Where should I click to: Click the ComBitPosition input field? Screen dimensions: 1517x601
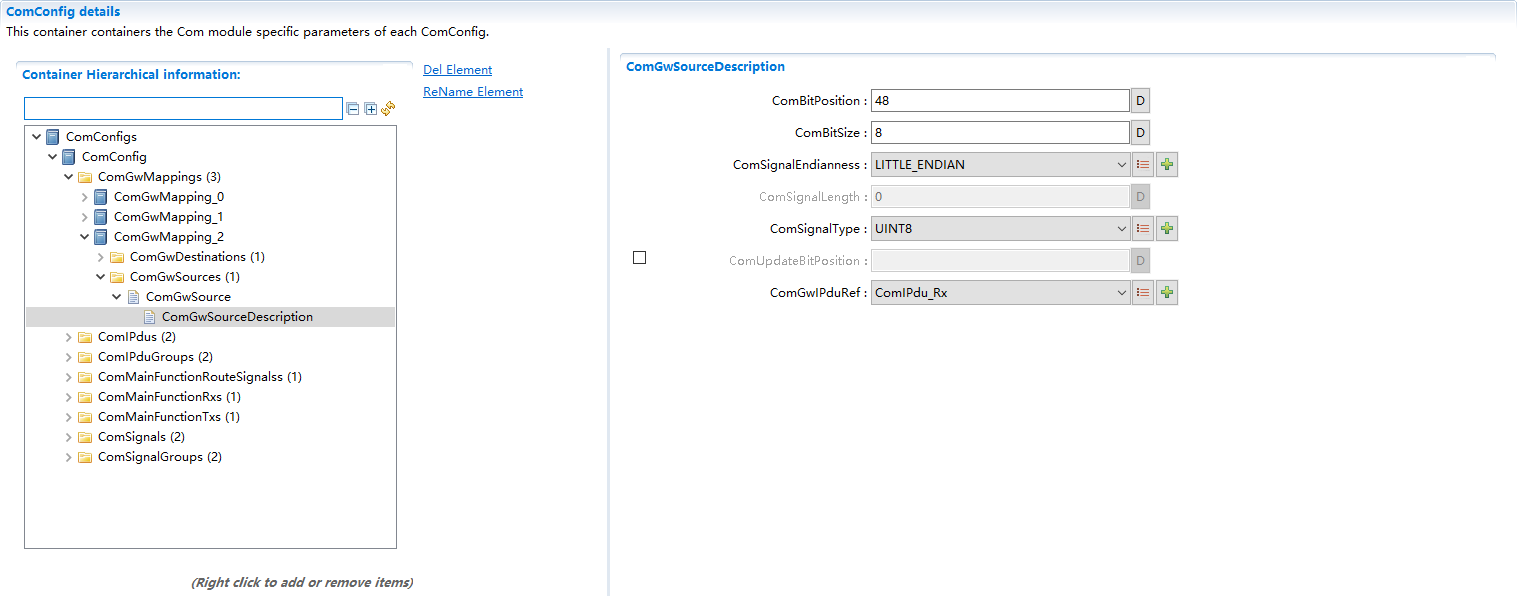[999, 101]
